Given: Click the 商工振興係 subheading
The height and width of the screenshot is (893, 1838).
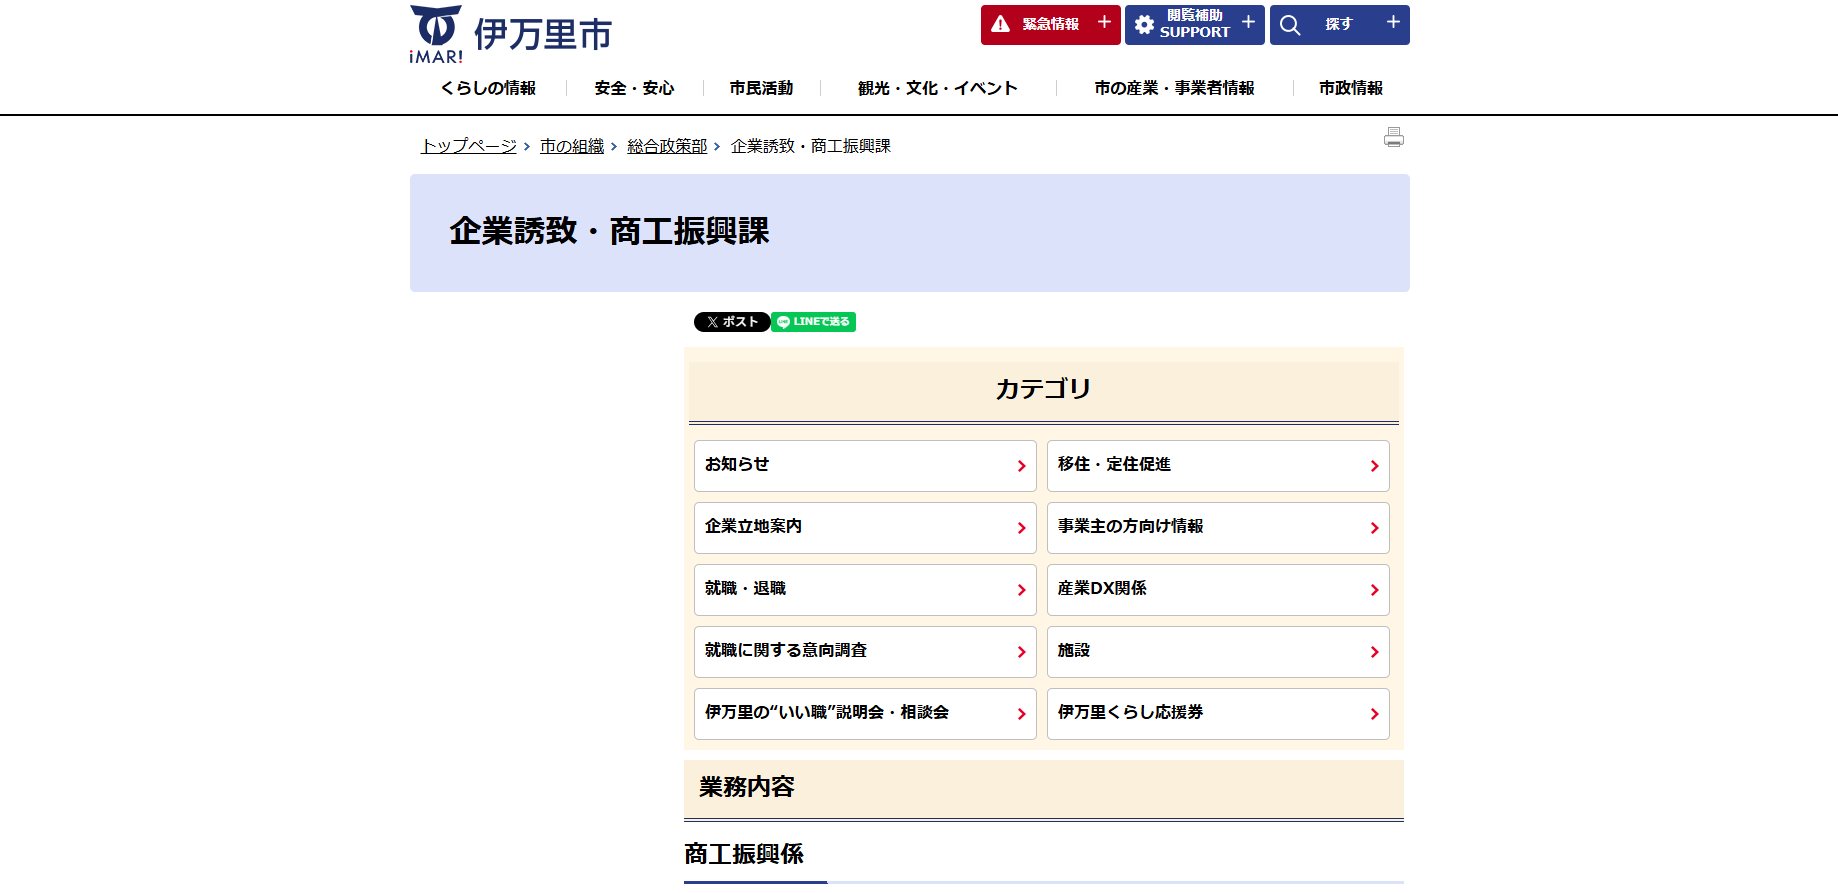Looking at the screenshot, I should 744,854.
